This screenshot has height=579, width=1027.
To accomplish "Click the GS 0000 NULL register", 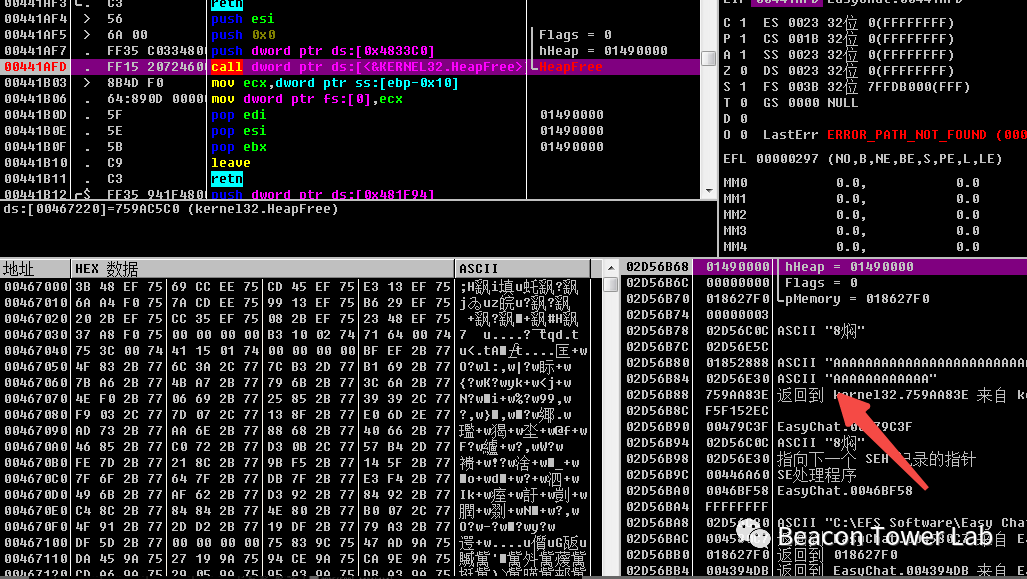I will click(x=810, y=103).
